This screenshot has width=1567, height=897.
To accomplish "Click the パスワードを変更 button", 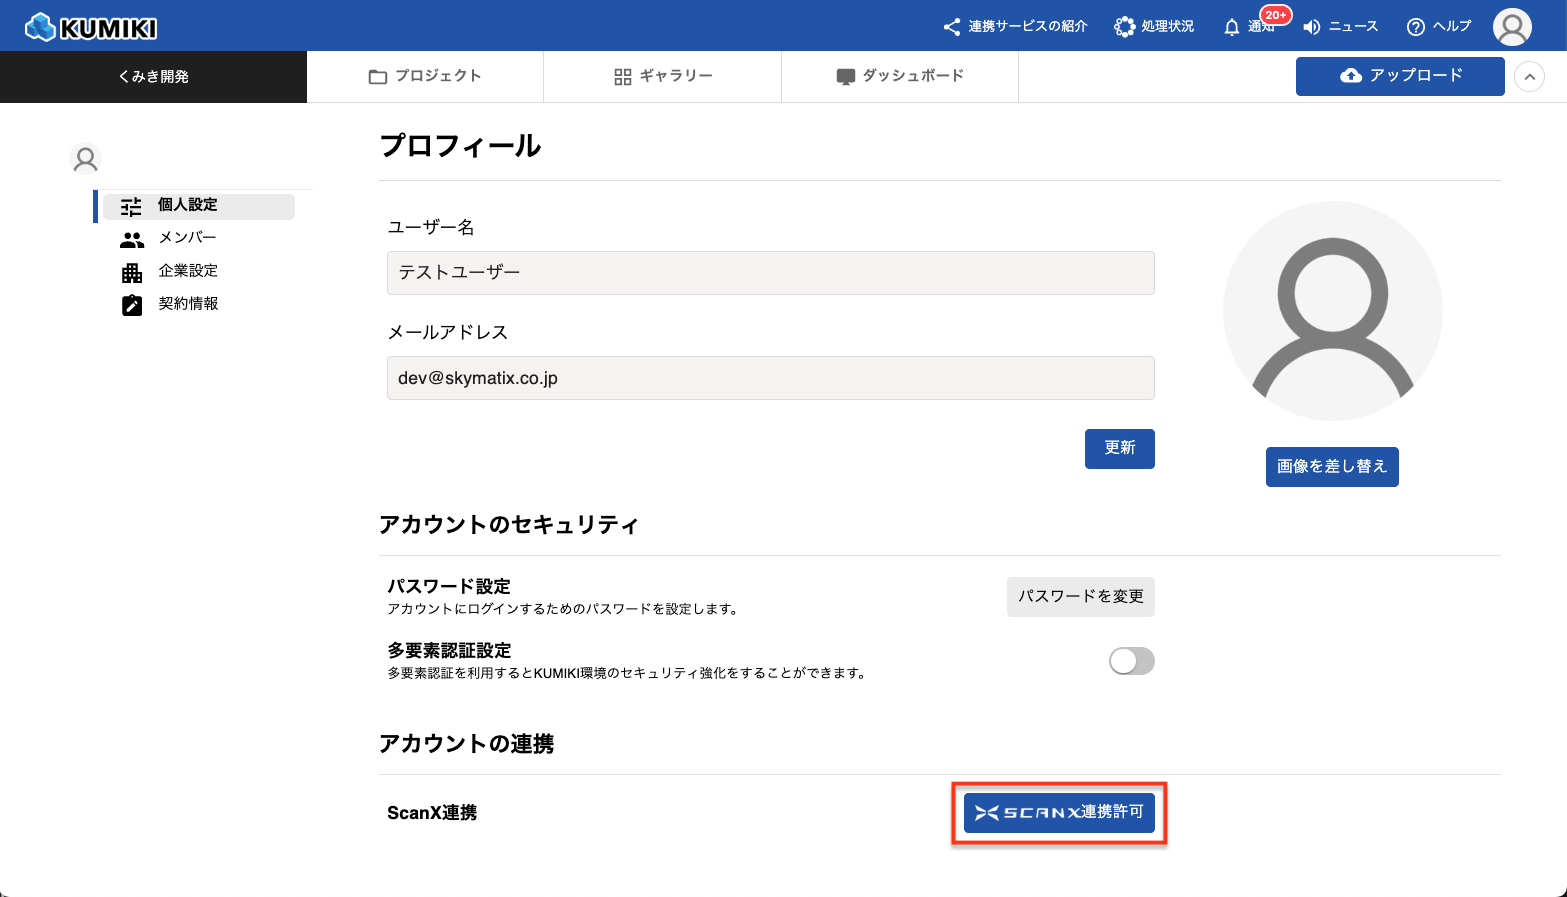I will pos(1080,597).
